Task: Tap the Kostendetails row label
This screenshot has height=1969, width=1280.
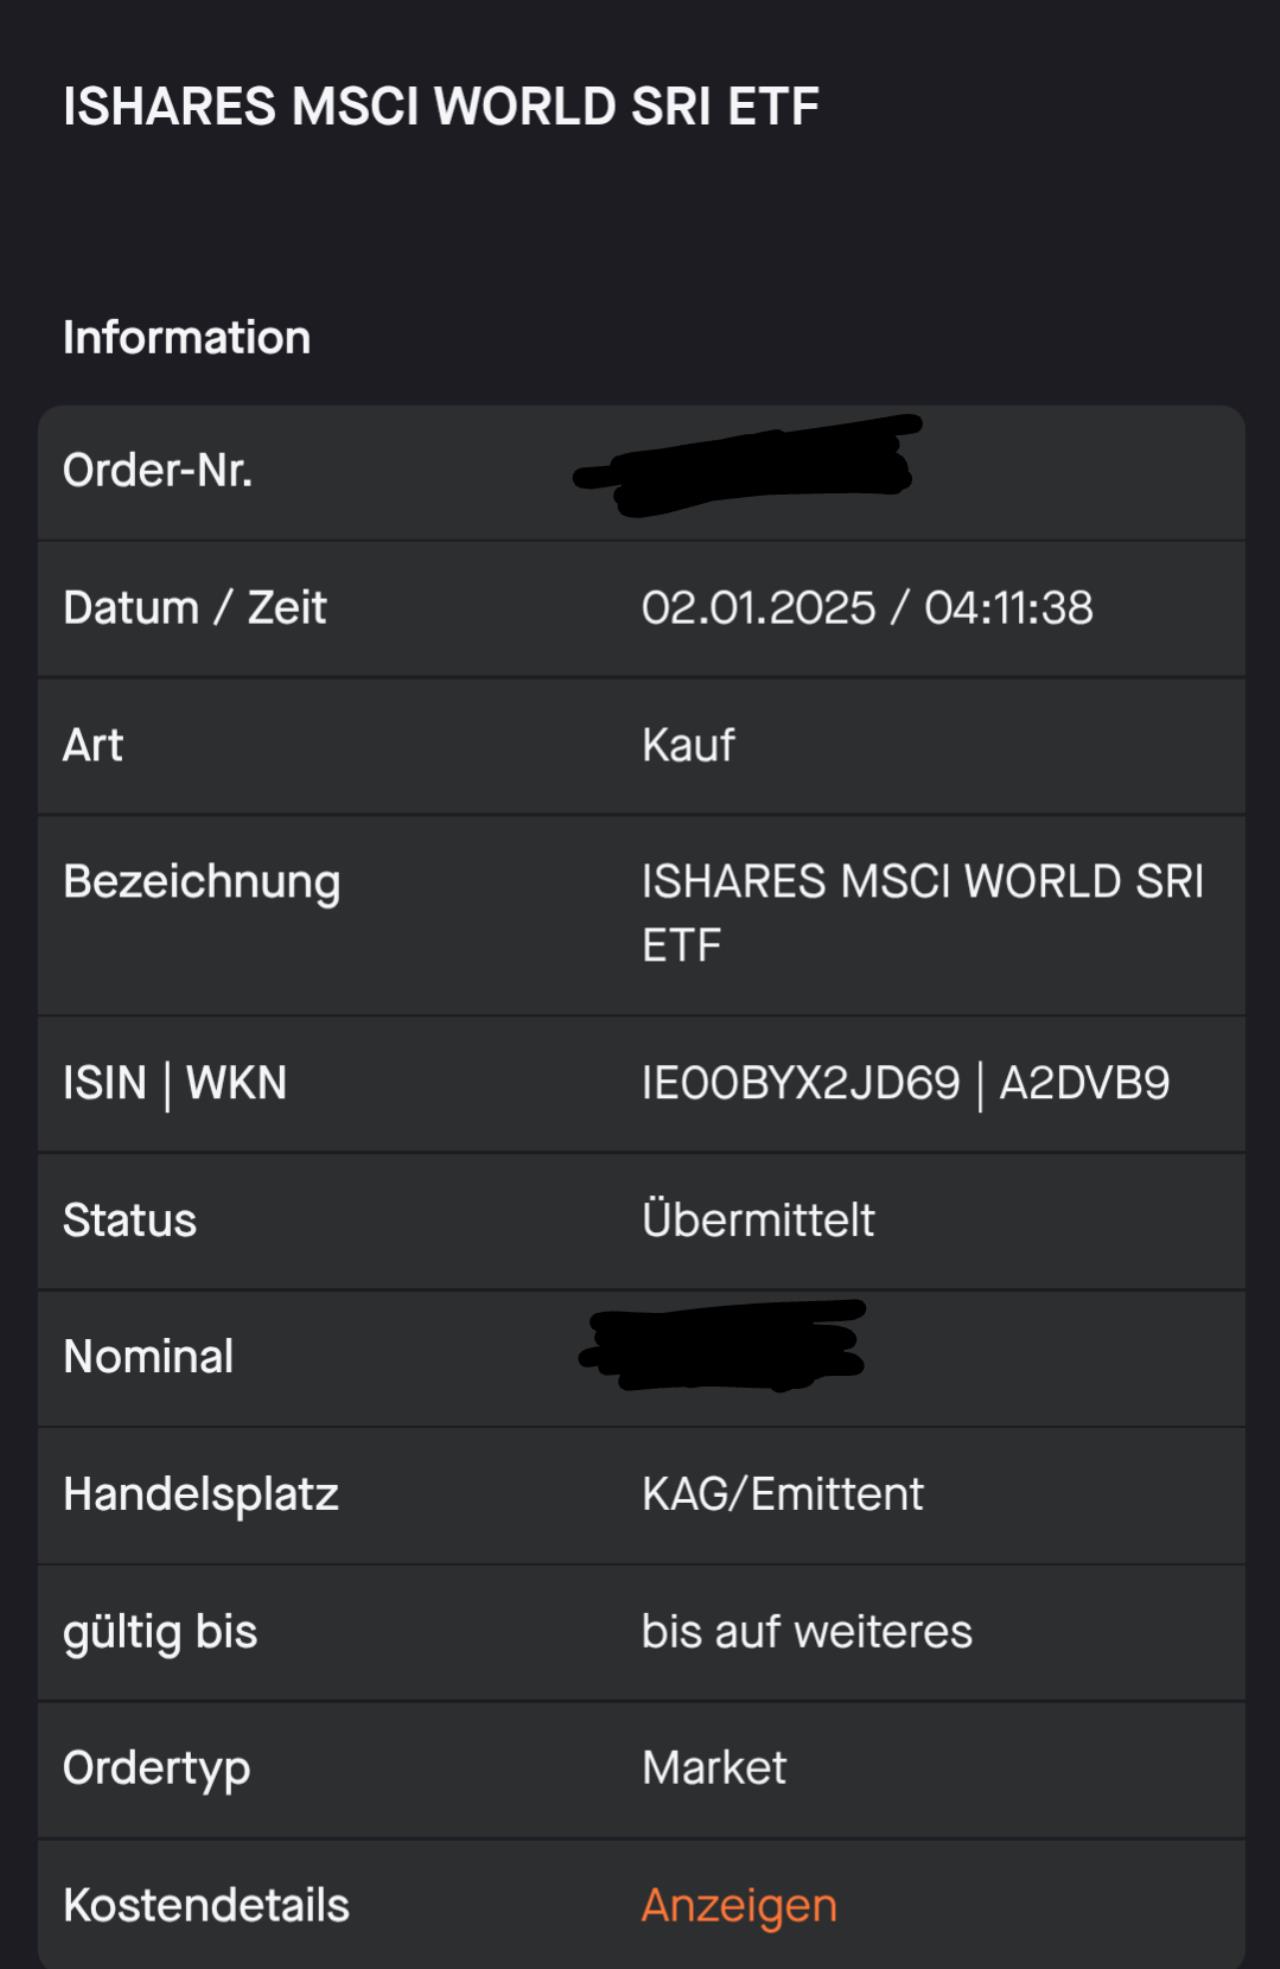Action: click(x=206, y=1905)
